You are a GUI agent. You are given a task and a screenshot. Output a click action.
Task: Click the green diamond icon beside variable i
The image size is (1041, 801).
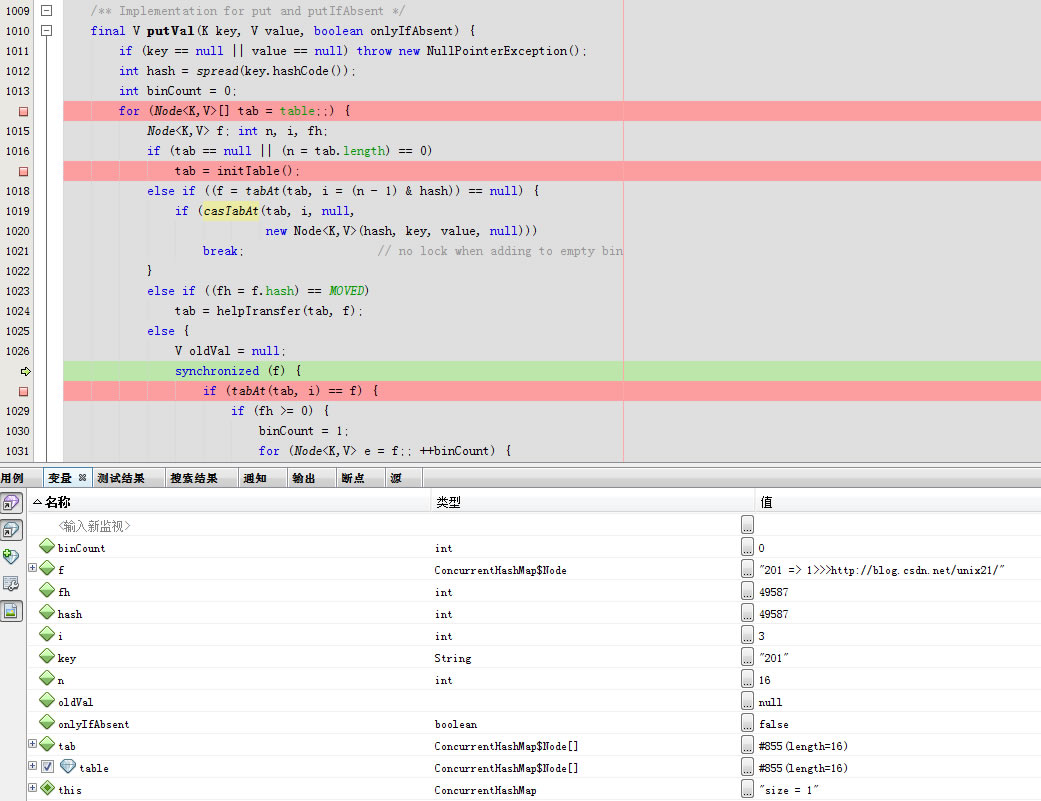[x=47, y=634]
